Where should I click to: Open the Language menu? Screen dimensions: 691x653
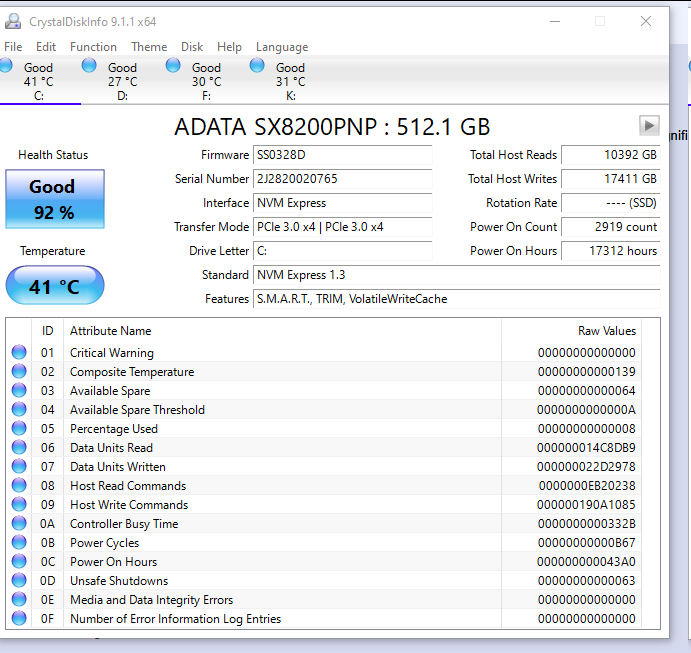tap(282, 47)
